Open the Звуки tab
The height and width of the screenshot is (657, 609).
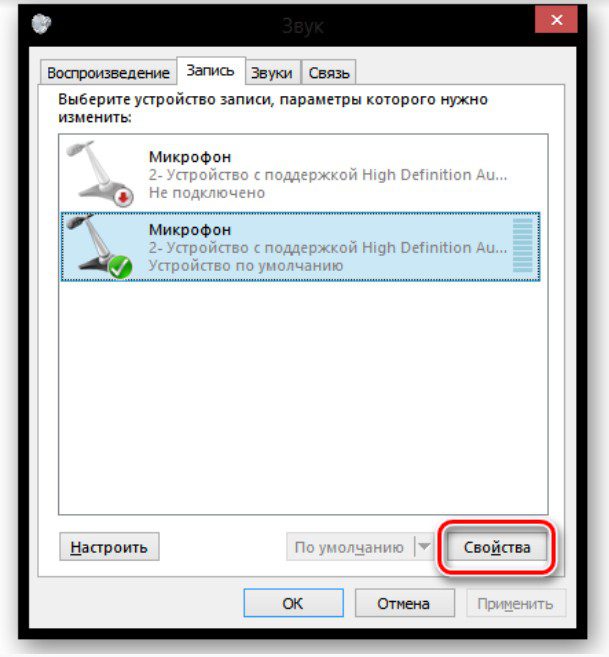pyautogui.click(x=272, y=73)
